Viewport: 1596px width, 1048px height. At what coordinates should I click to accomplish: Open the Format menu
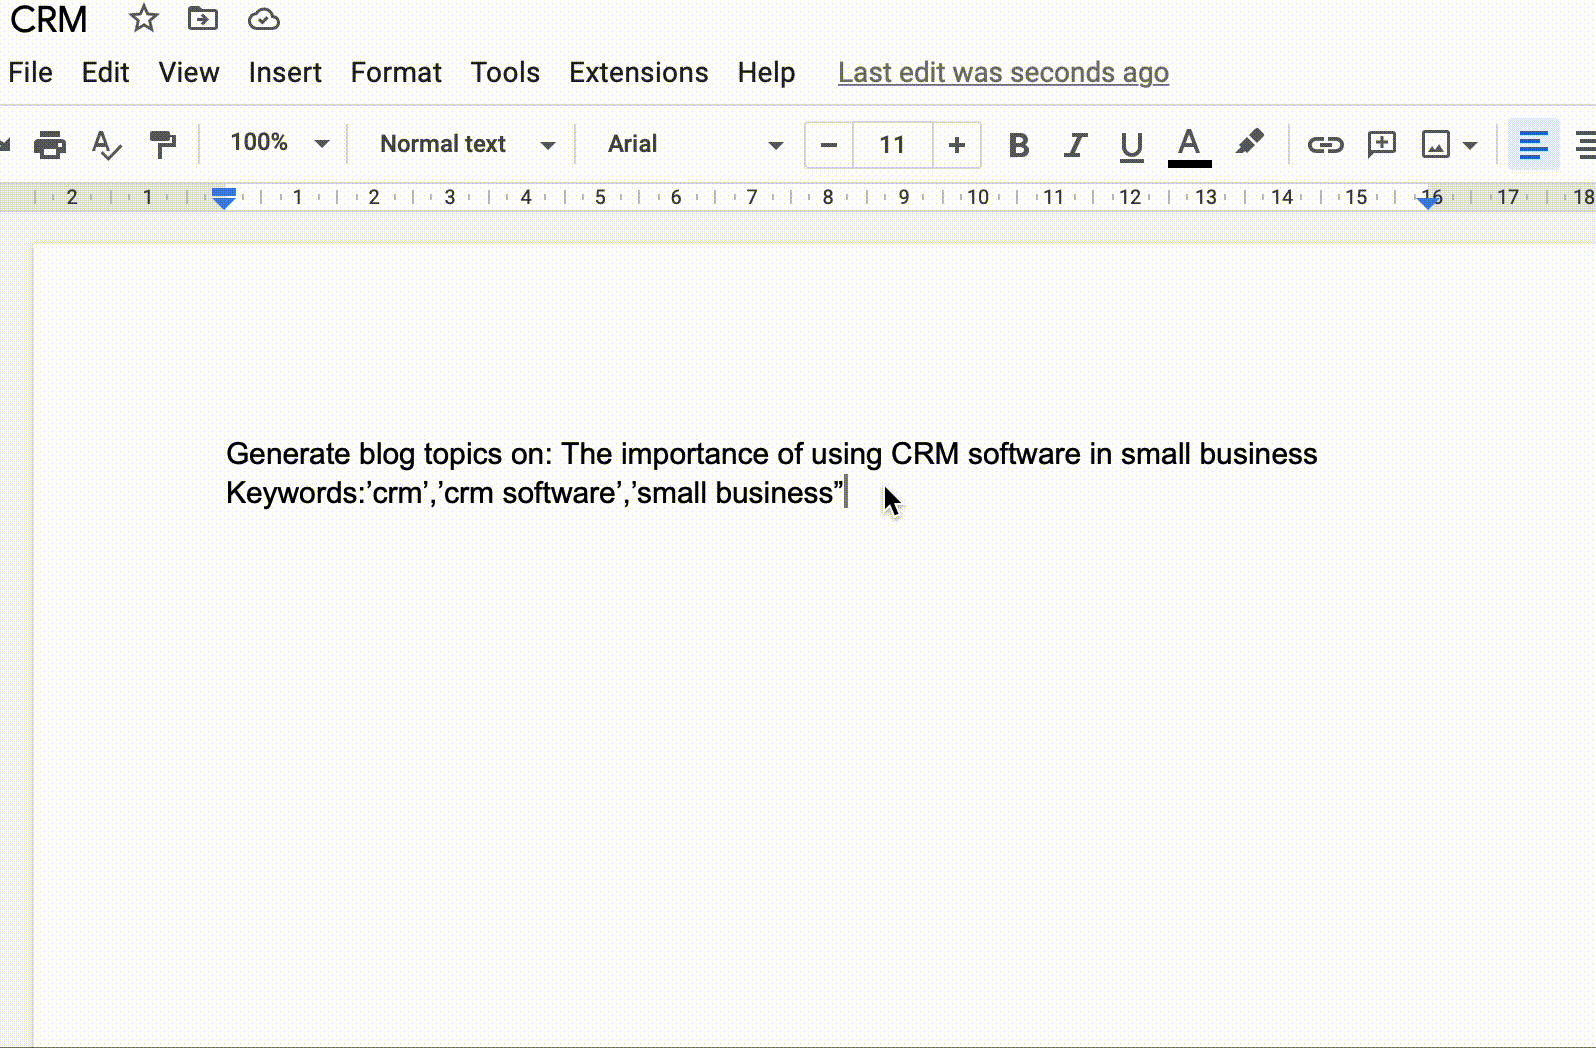396,72
